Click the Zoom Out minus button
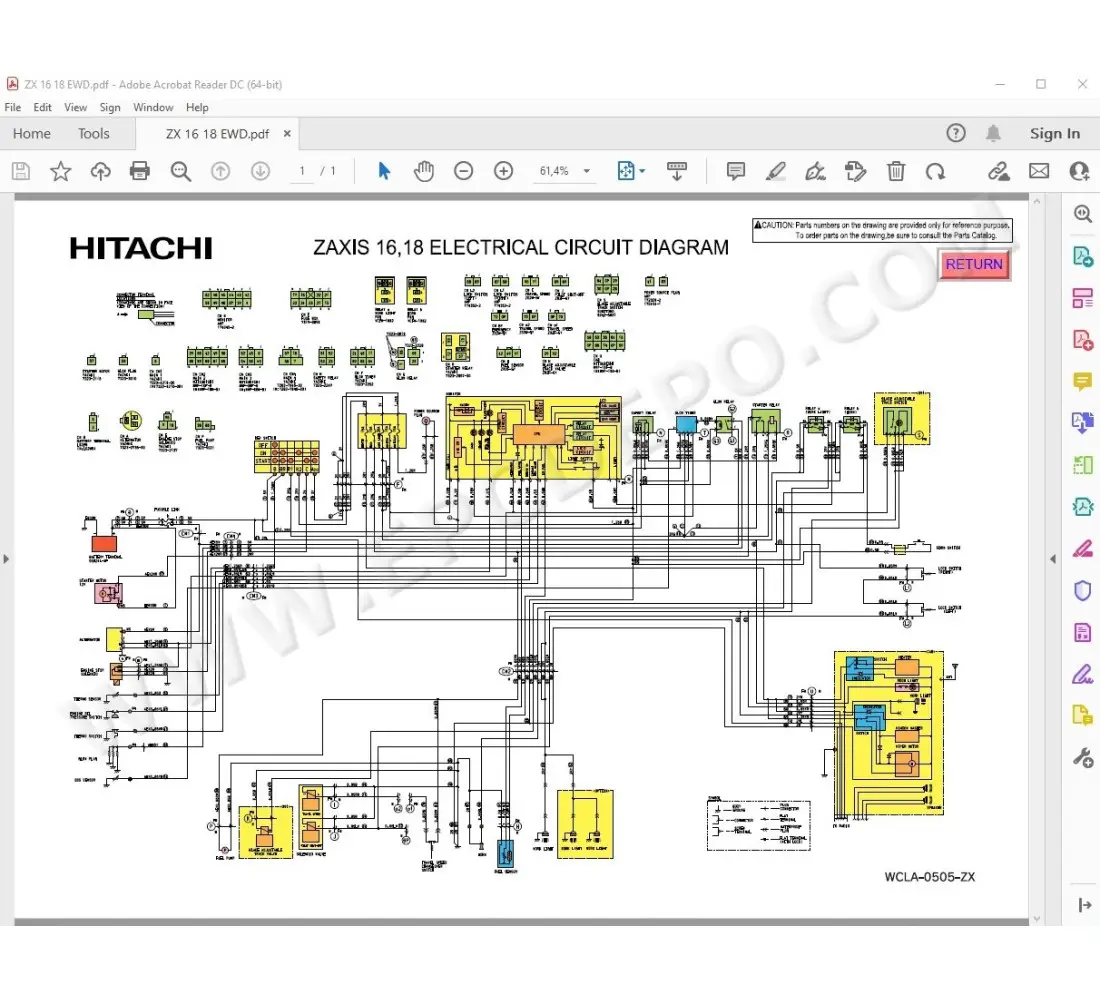The image size is (1100, 1000). (x=463, y=171)
